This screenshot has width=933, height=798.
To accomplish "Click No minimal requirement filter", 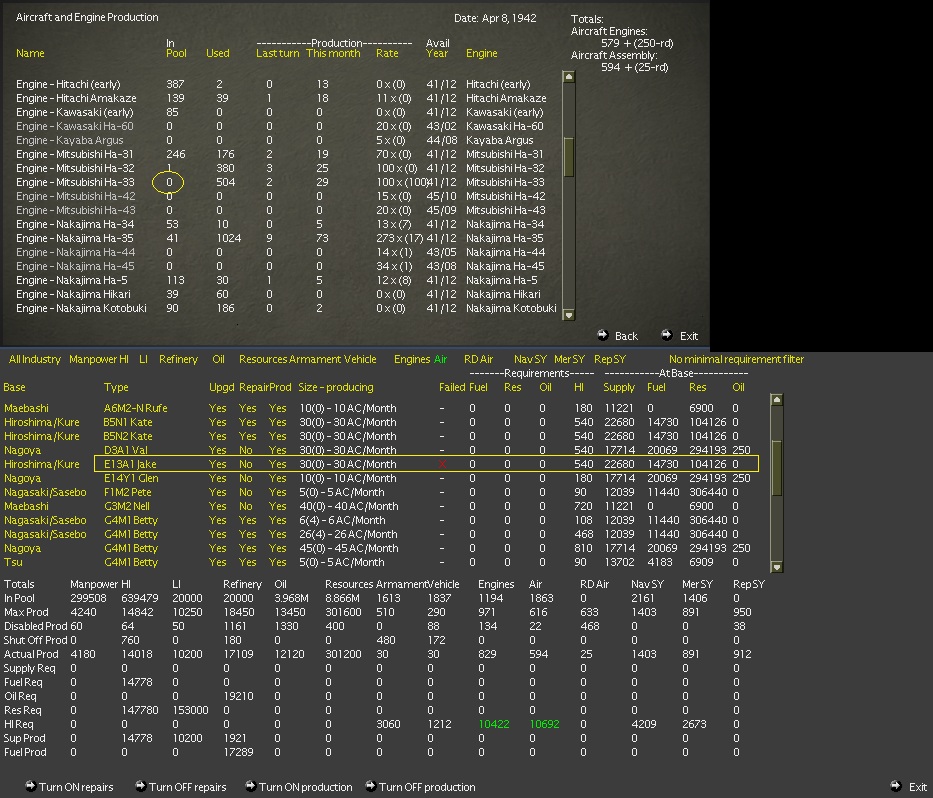I will (736, 359).
